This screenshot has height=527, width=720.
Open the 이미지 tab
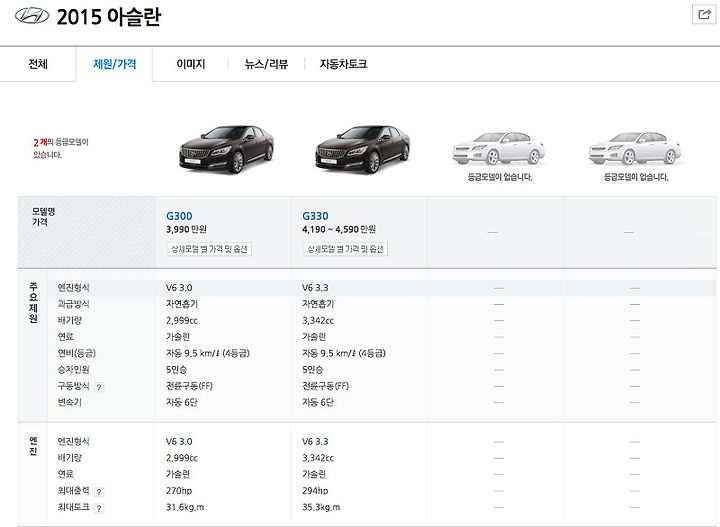(191, 64)
